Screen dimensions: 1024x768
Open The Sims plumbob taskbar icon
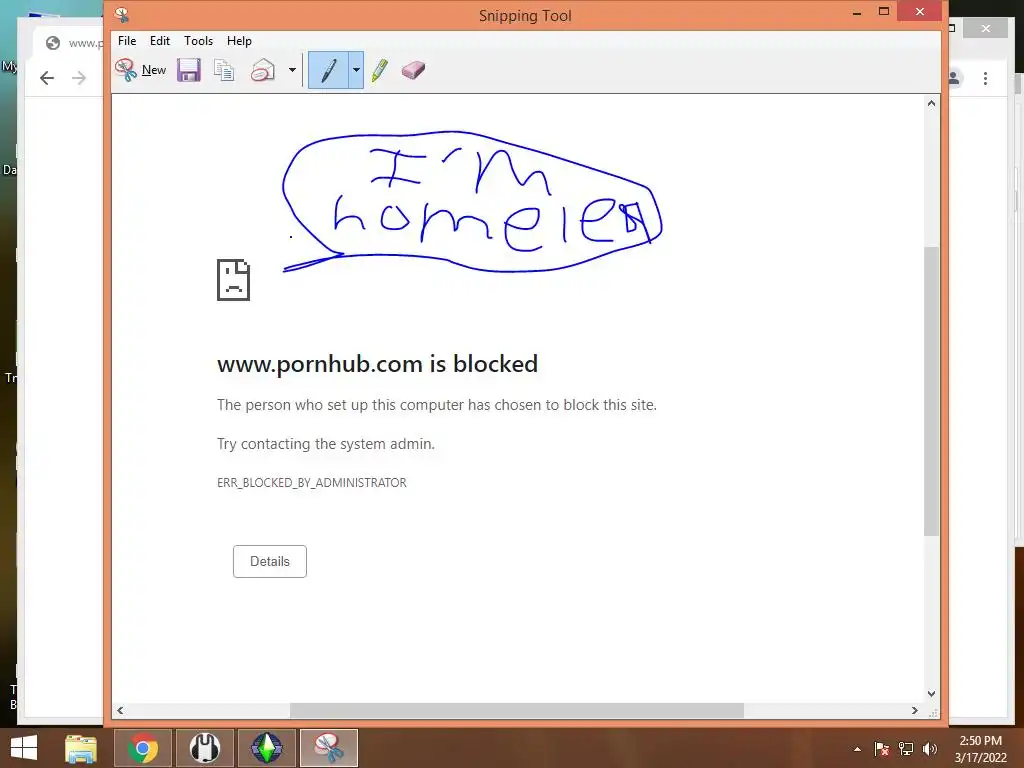click(x=266, y=748)
